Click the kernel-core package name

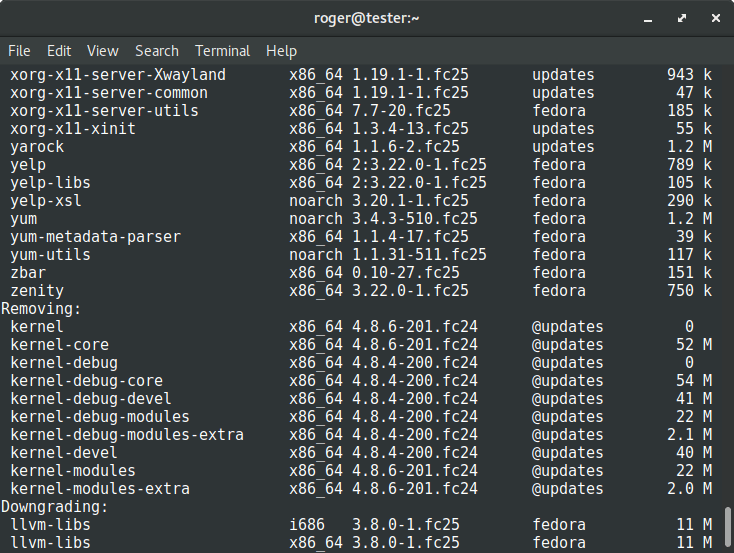(59, 345)
